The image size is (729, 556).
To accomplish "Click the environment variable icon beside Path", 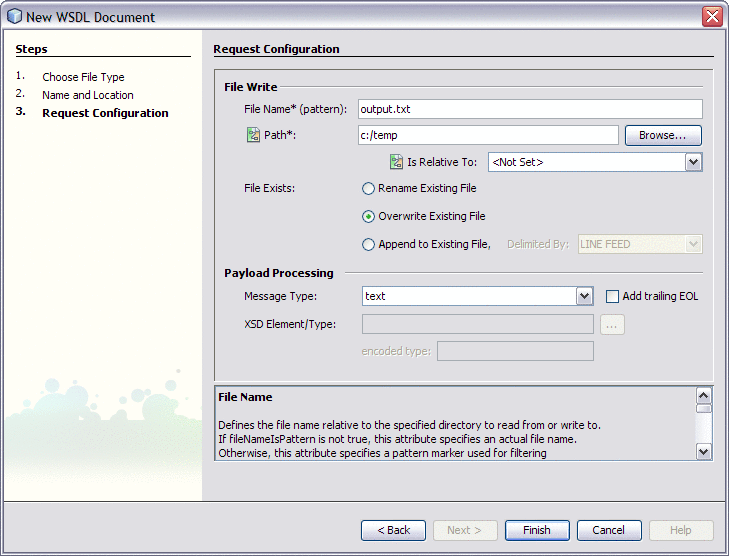I will pos(253,135).
